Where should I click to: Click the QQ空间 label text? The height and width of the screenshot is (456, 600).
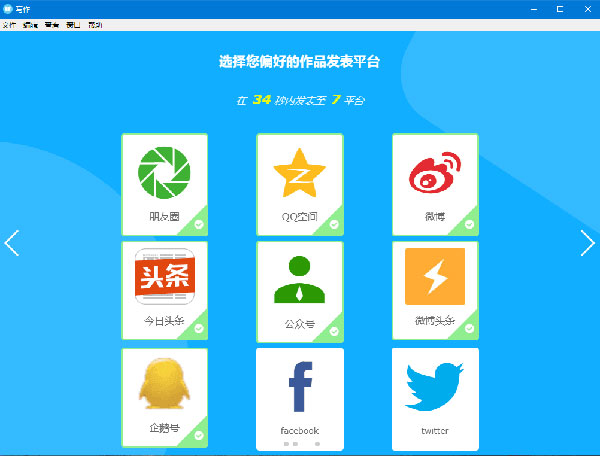pyautogui.click(x=300, y=217)
